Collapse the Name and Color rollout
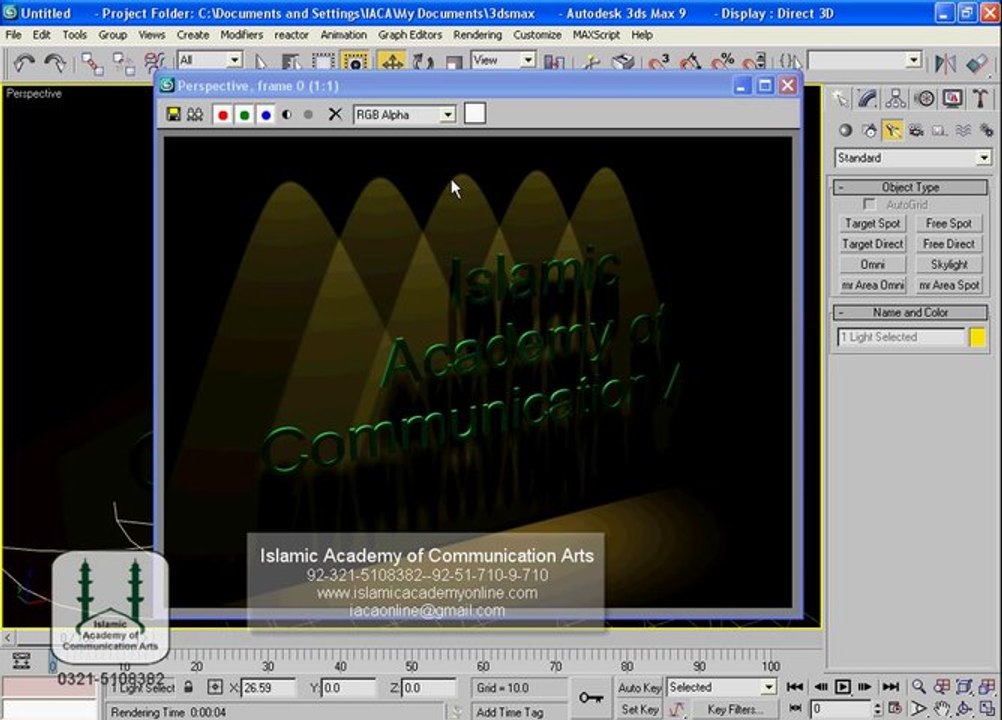The image size is (1002, 720). pos(911,312)
